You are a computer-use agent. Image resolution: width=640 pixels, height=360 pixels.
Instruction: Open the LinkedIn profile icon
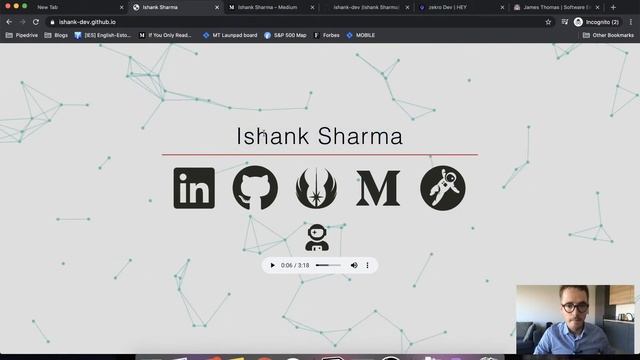point(194,188)
